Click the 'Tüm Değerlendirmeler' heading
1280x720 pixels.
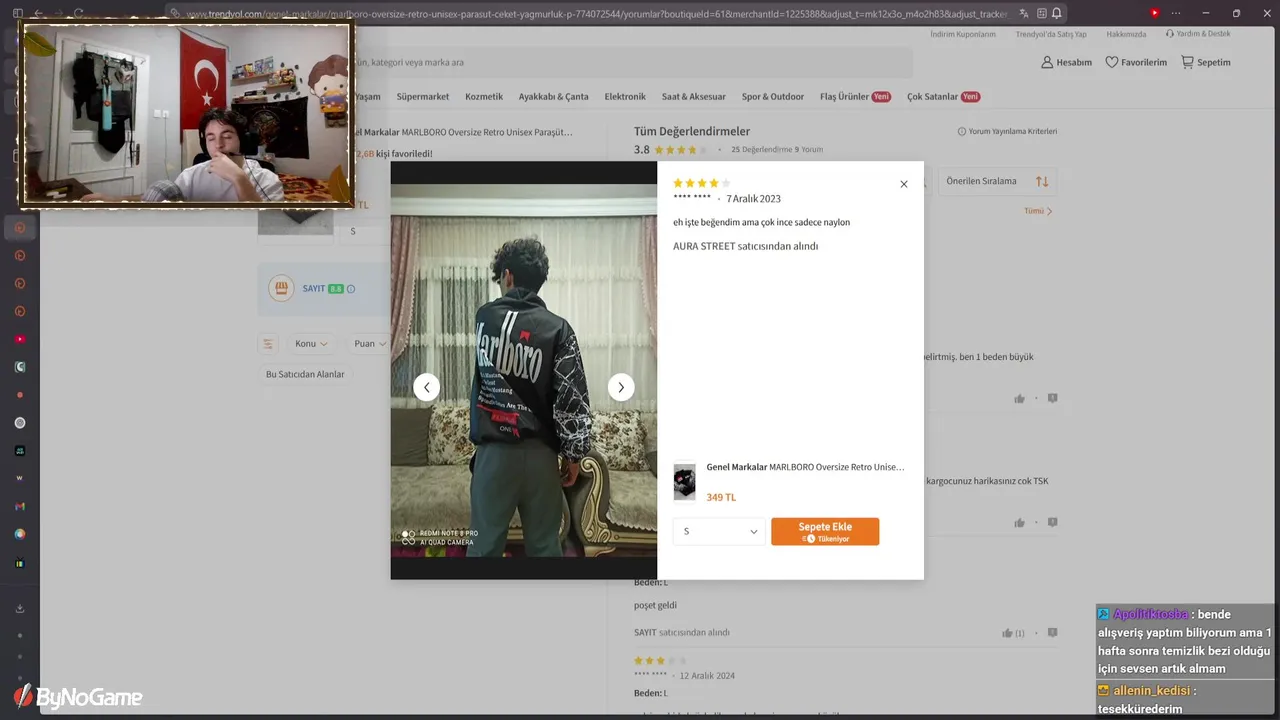(692, 131)
